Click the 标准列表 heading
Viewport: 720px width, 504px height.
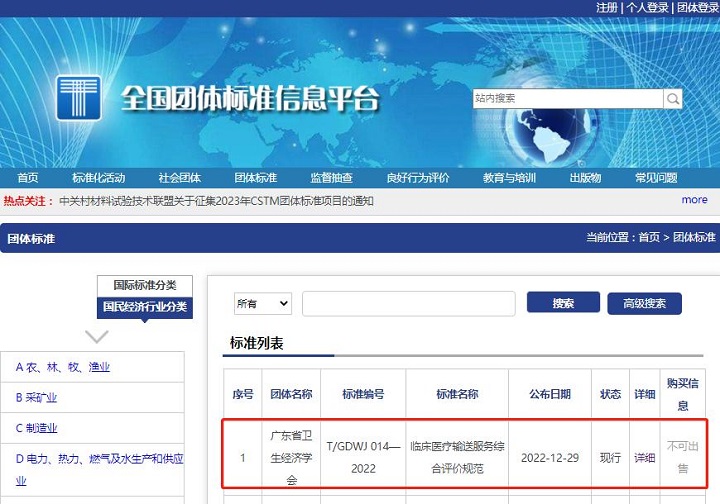pyautogui.click(x=257, y=343)
